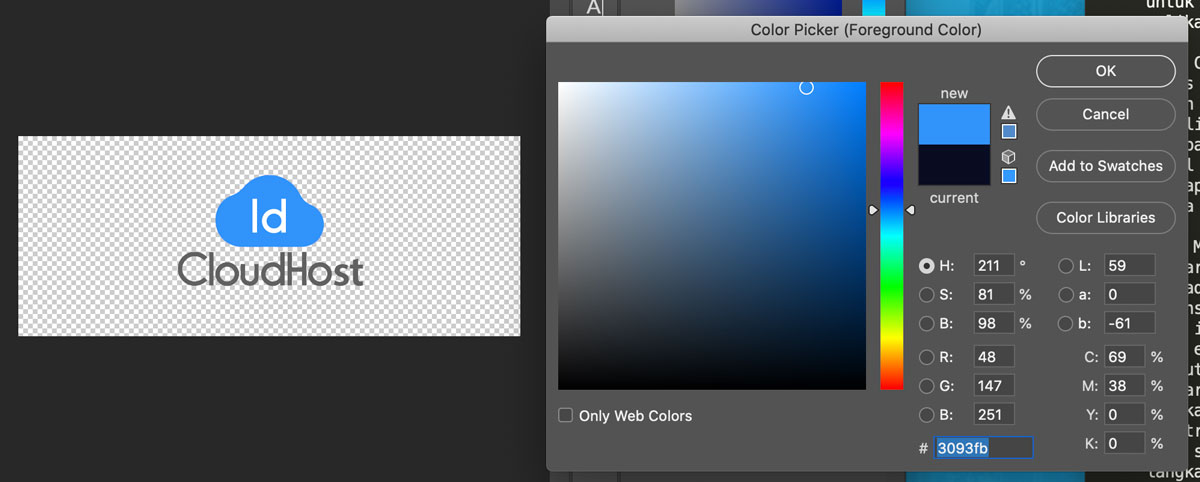Click the current color swatch (dark navy)

point(954,165)
